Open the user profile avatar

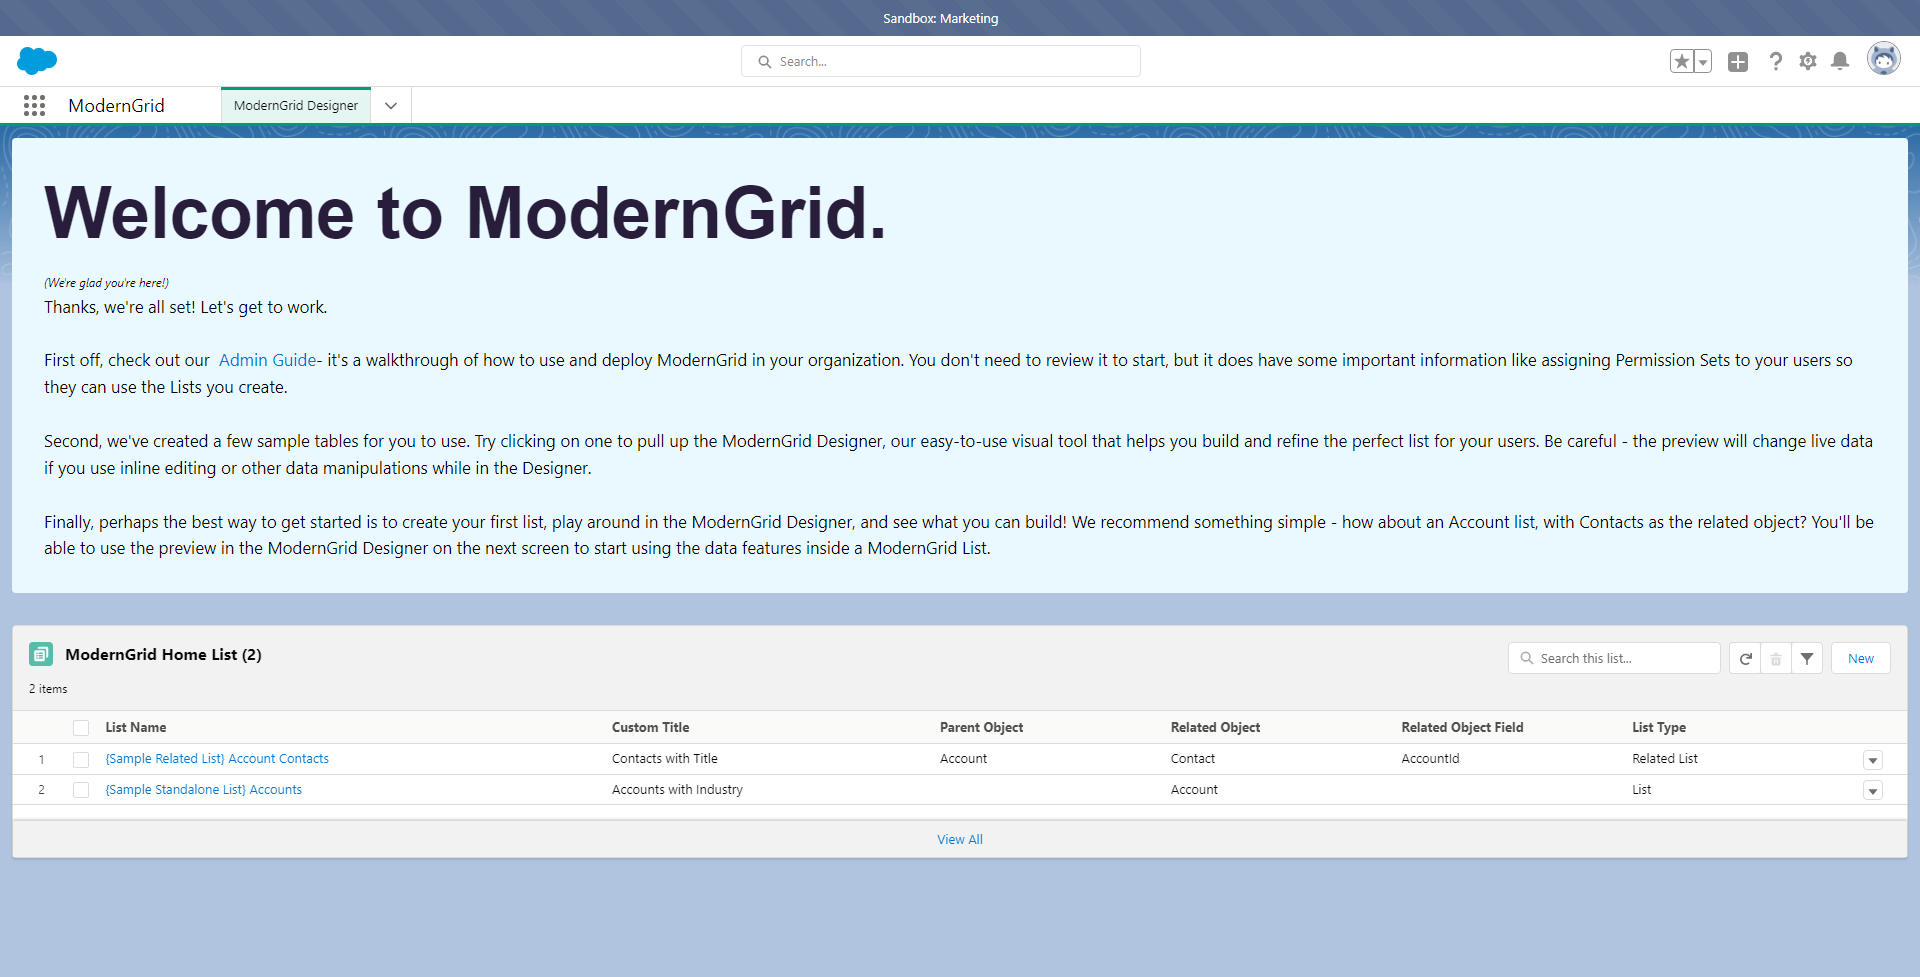click(x=1884, y=60)
